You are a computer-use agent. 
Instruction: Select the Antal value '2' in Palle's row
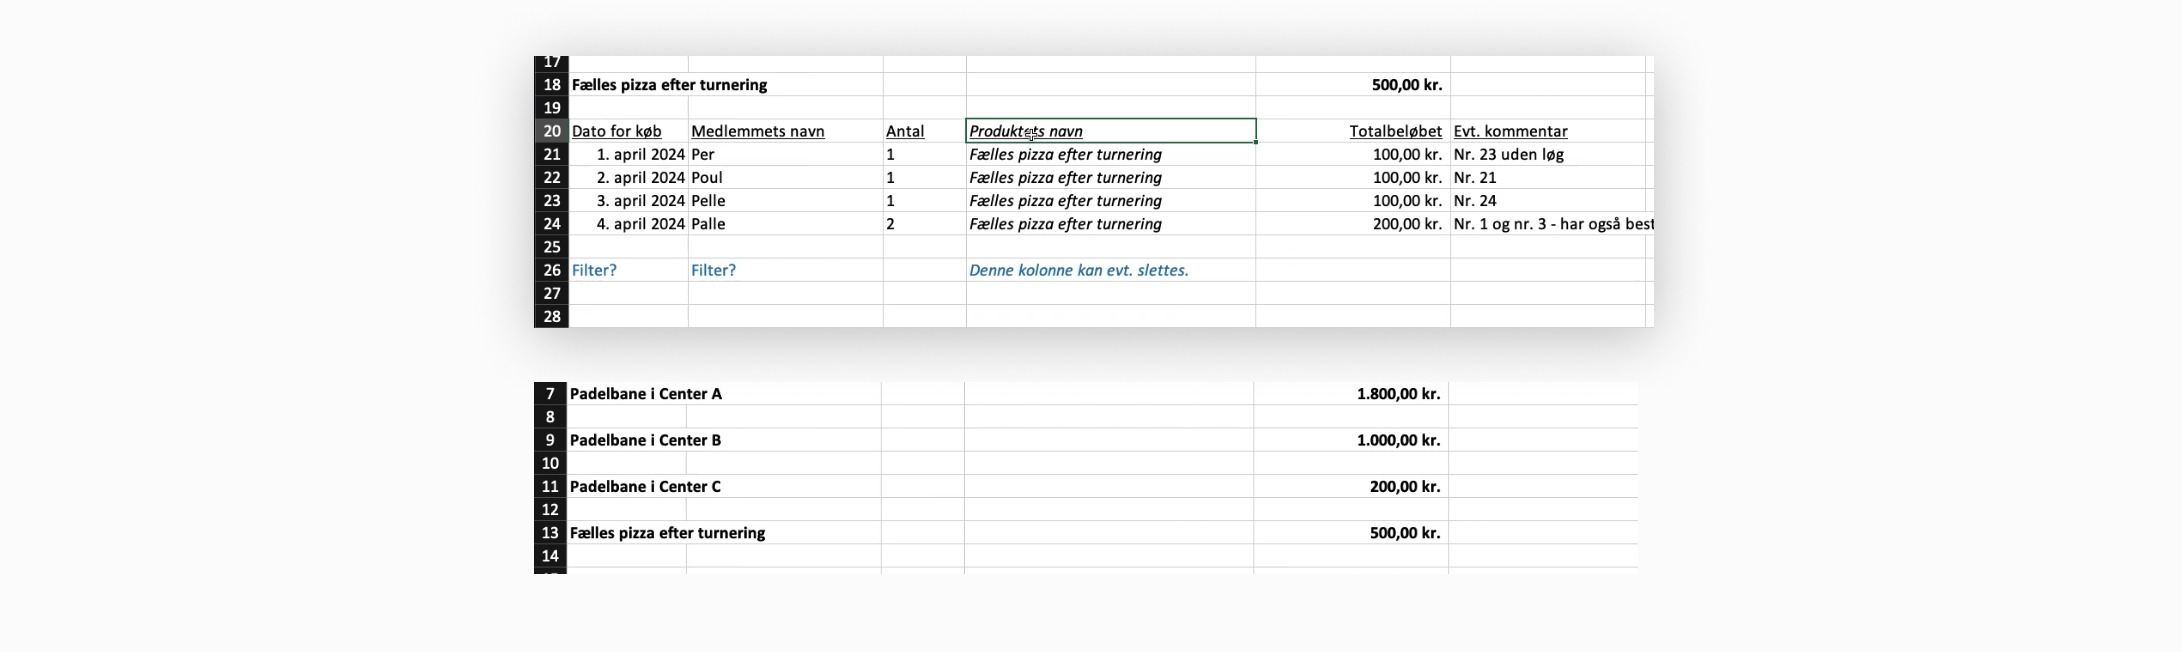[890, 224]
